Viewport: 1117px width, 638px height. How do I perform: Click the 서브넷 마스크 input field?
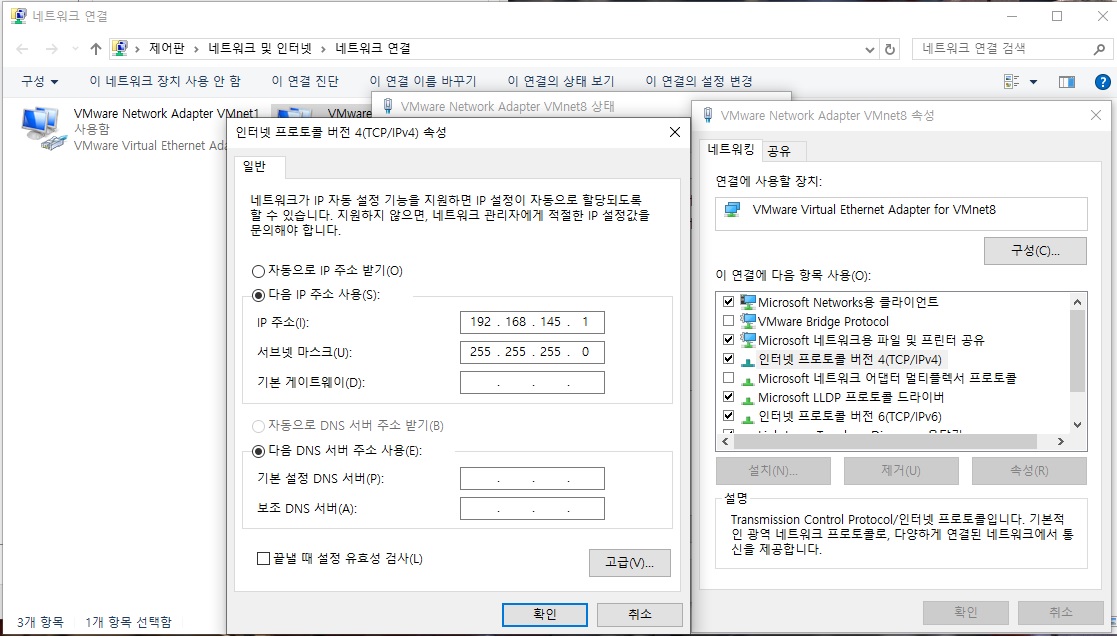[532, 352]
